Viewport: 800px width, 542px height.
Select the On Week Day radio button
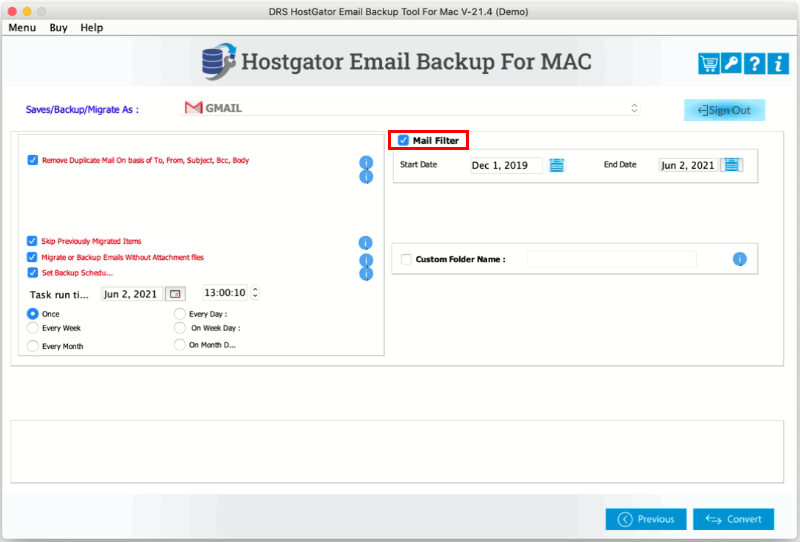coord(180,328)
